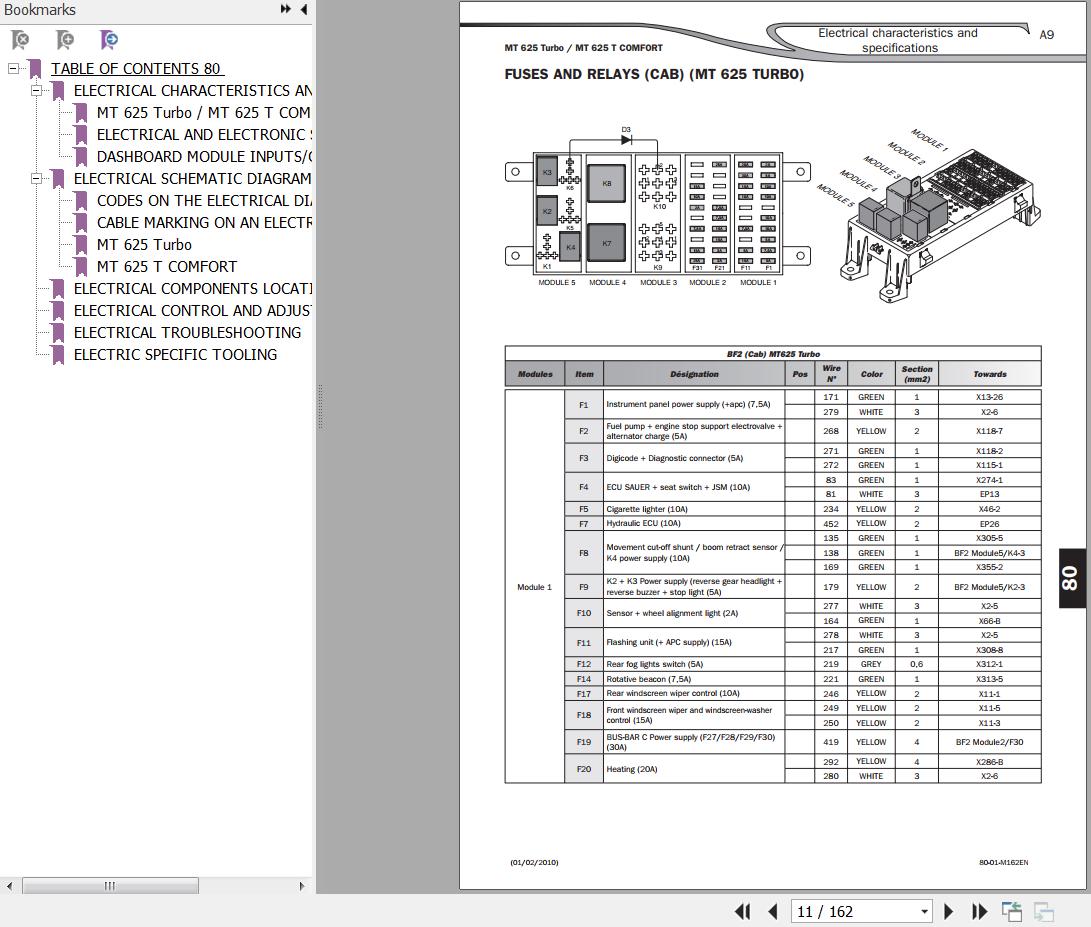Open the ELECTRICAL CHARACTERISTICS bookmark

tap(193, 90)
